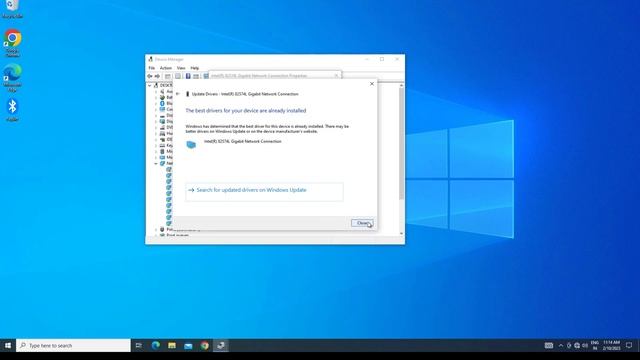This screenshot has height=360, width=640.
Task: Click the show/hide console tree toolbar icon
Action: click(167, 76)
